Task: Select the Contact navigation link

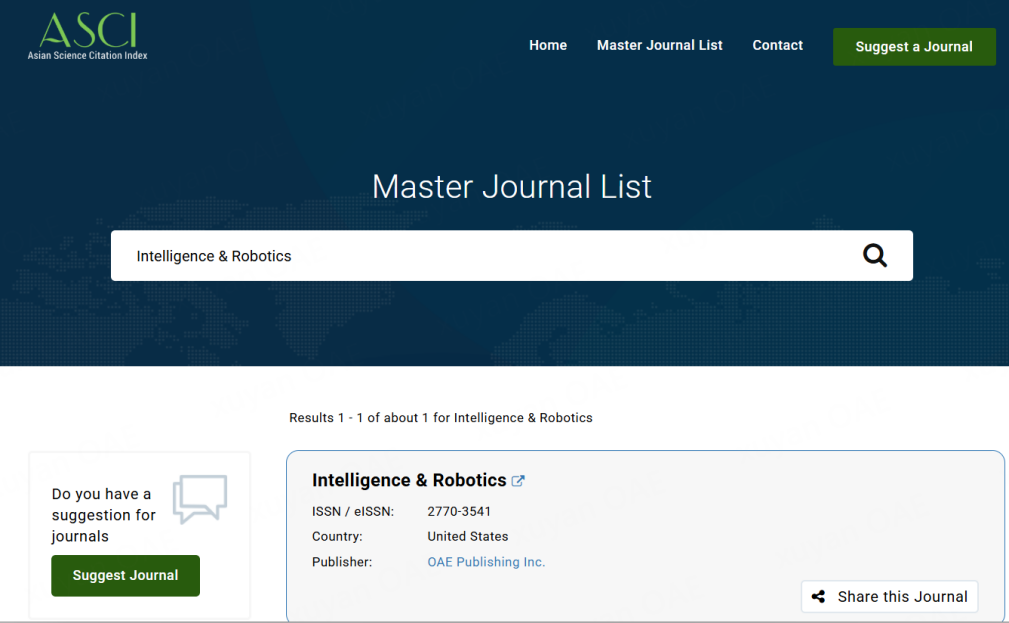Action: tap(777, 45)
